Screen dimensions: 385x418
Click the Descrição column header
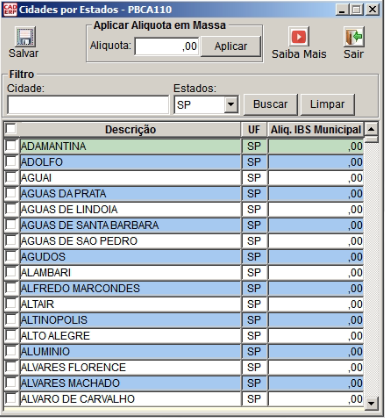tap(130, 129)
